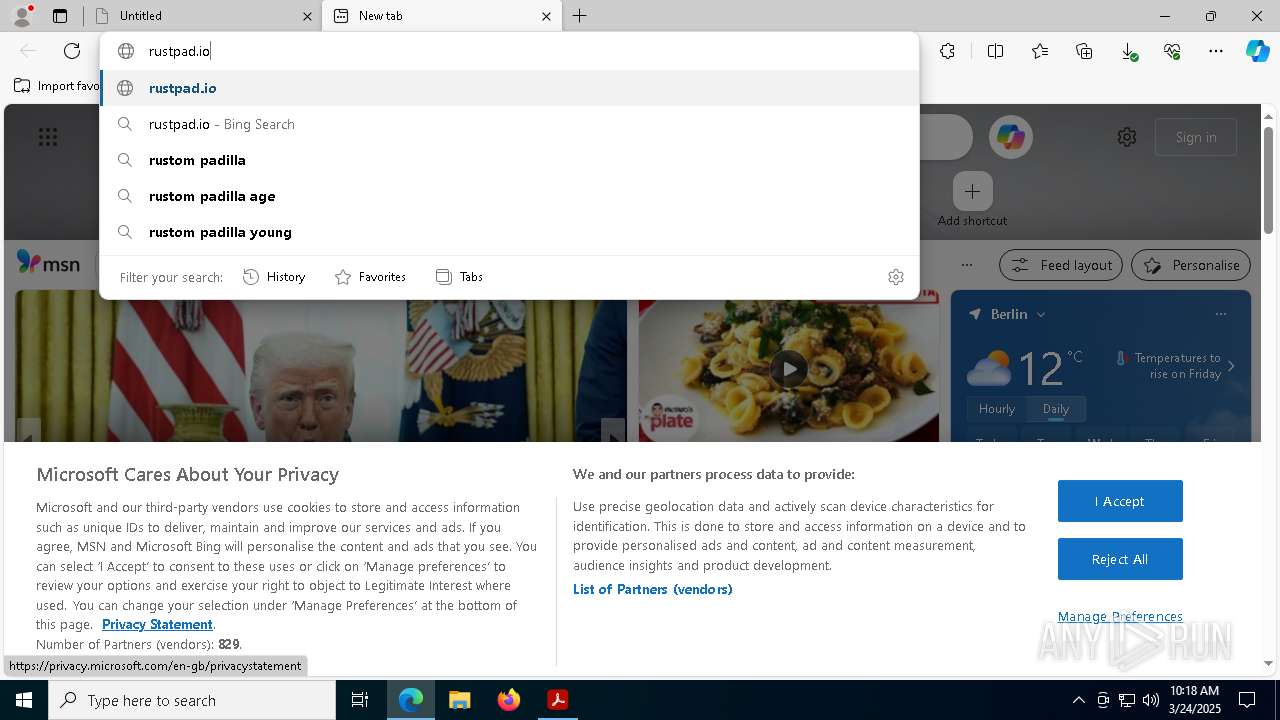Open the new tab button

[x=580, y=16]
